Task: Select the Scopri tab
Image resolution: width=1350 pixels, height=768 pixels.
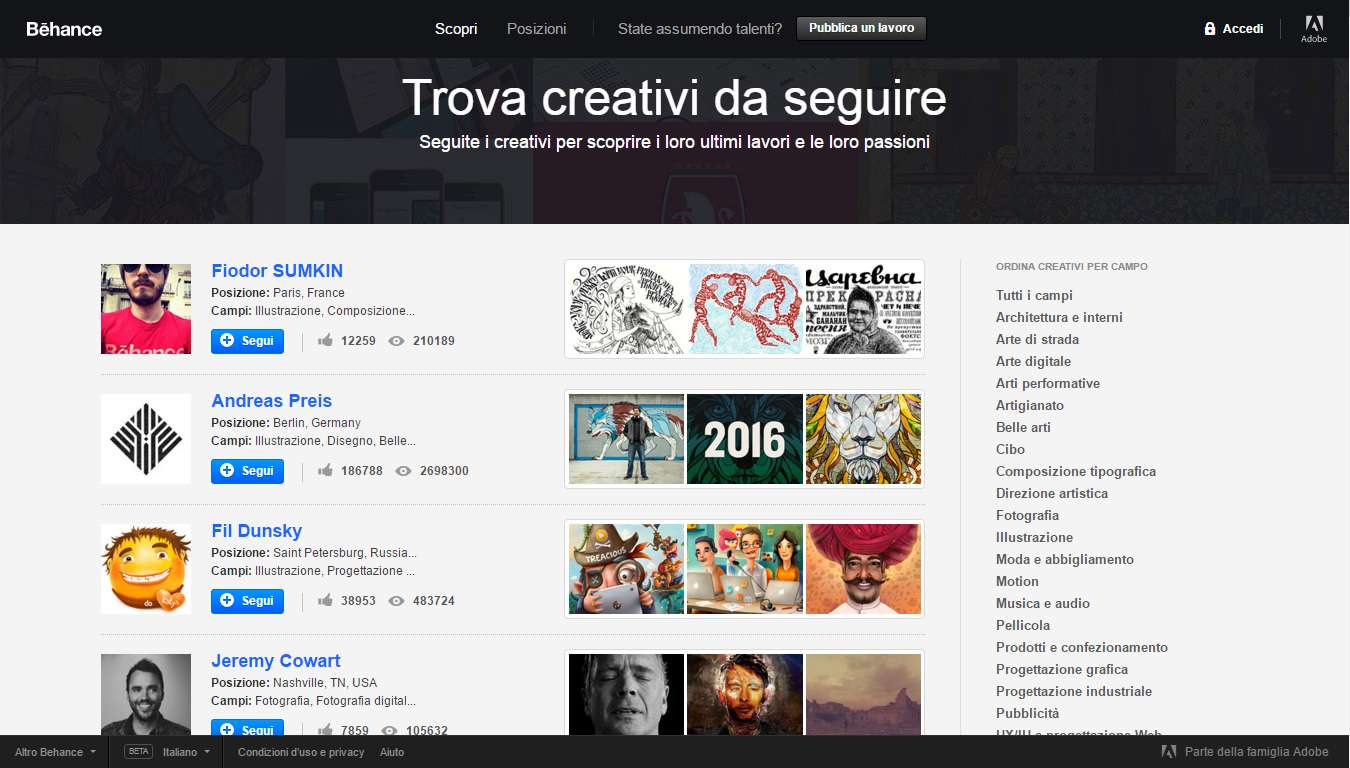Action: (456, 29)
